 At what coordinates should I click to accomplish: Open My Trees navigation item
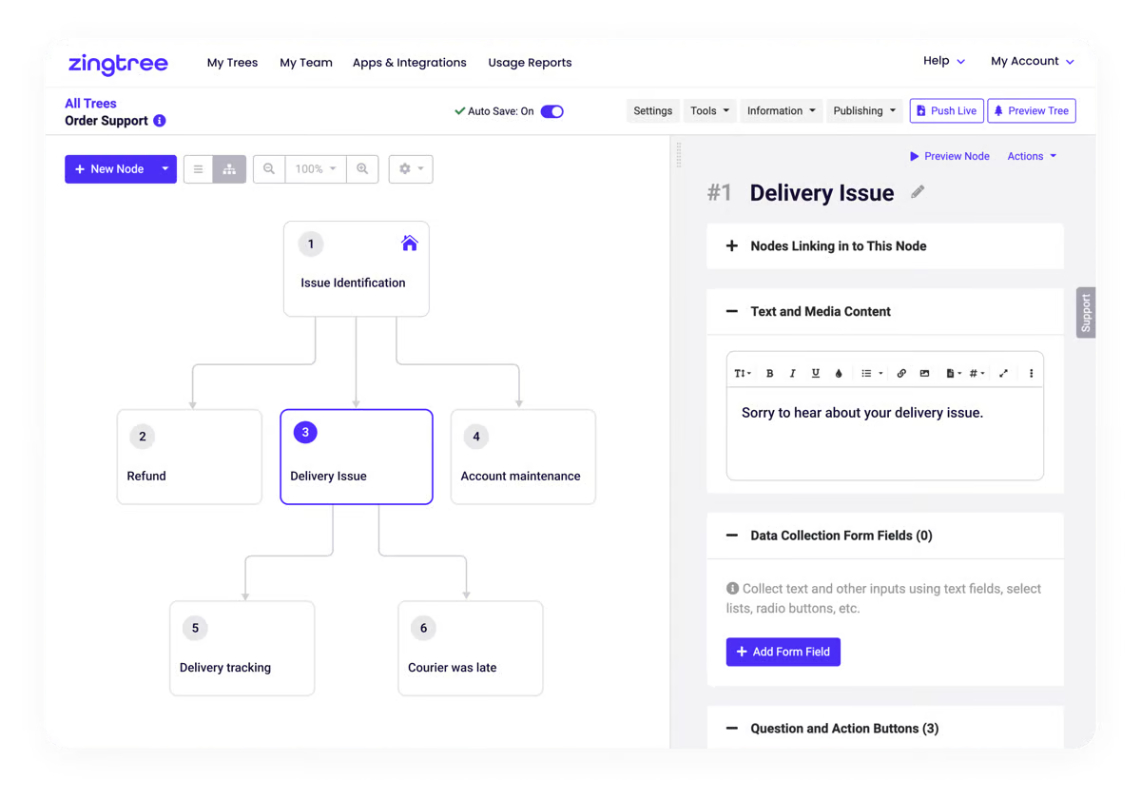pyautogui.click(x=232, y=63)
